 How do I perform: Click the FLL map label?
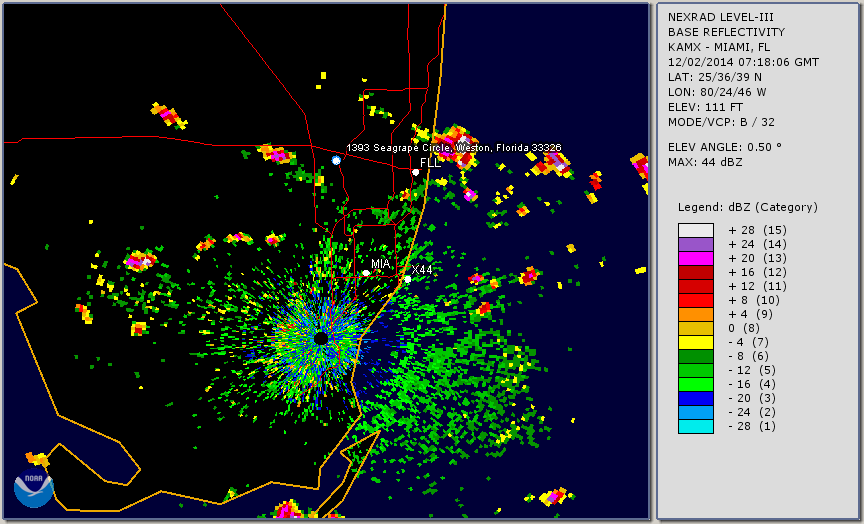pos(430,163)
